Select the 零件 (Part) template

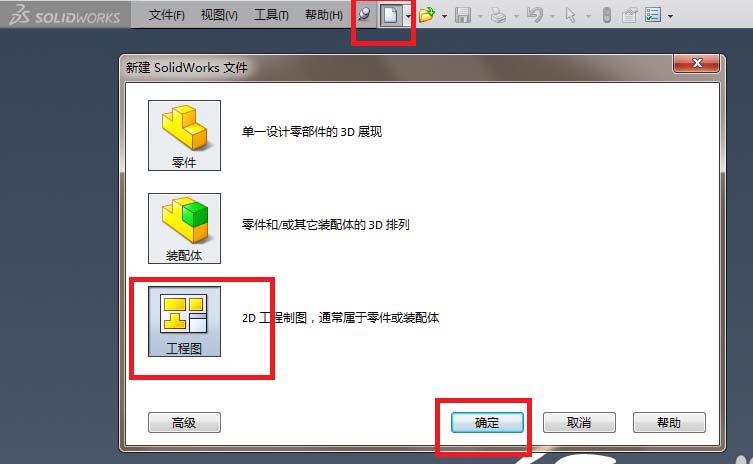coord(184,135)
